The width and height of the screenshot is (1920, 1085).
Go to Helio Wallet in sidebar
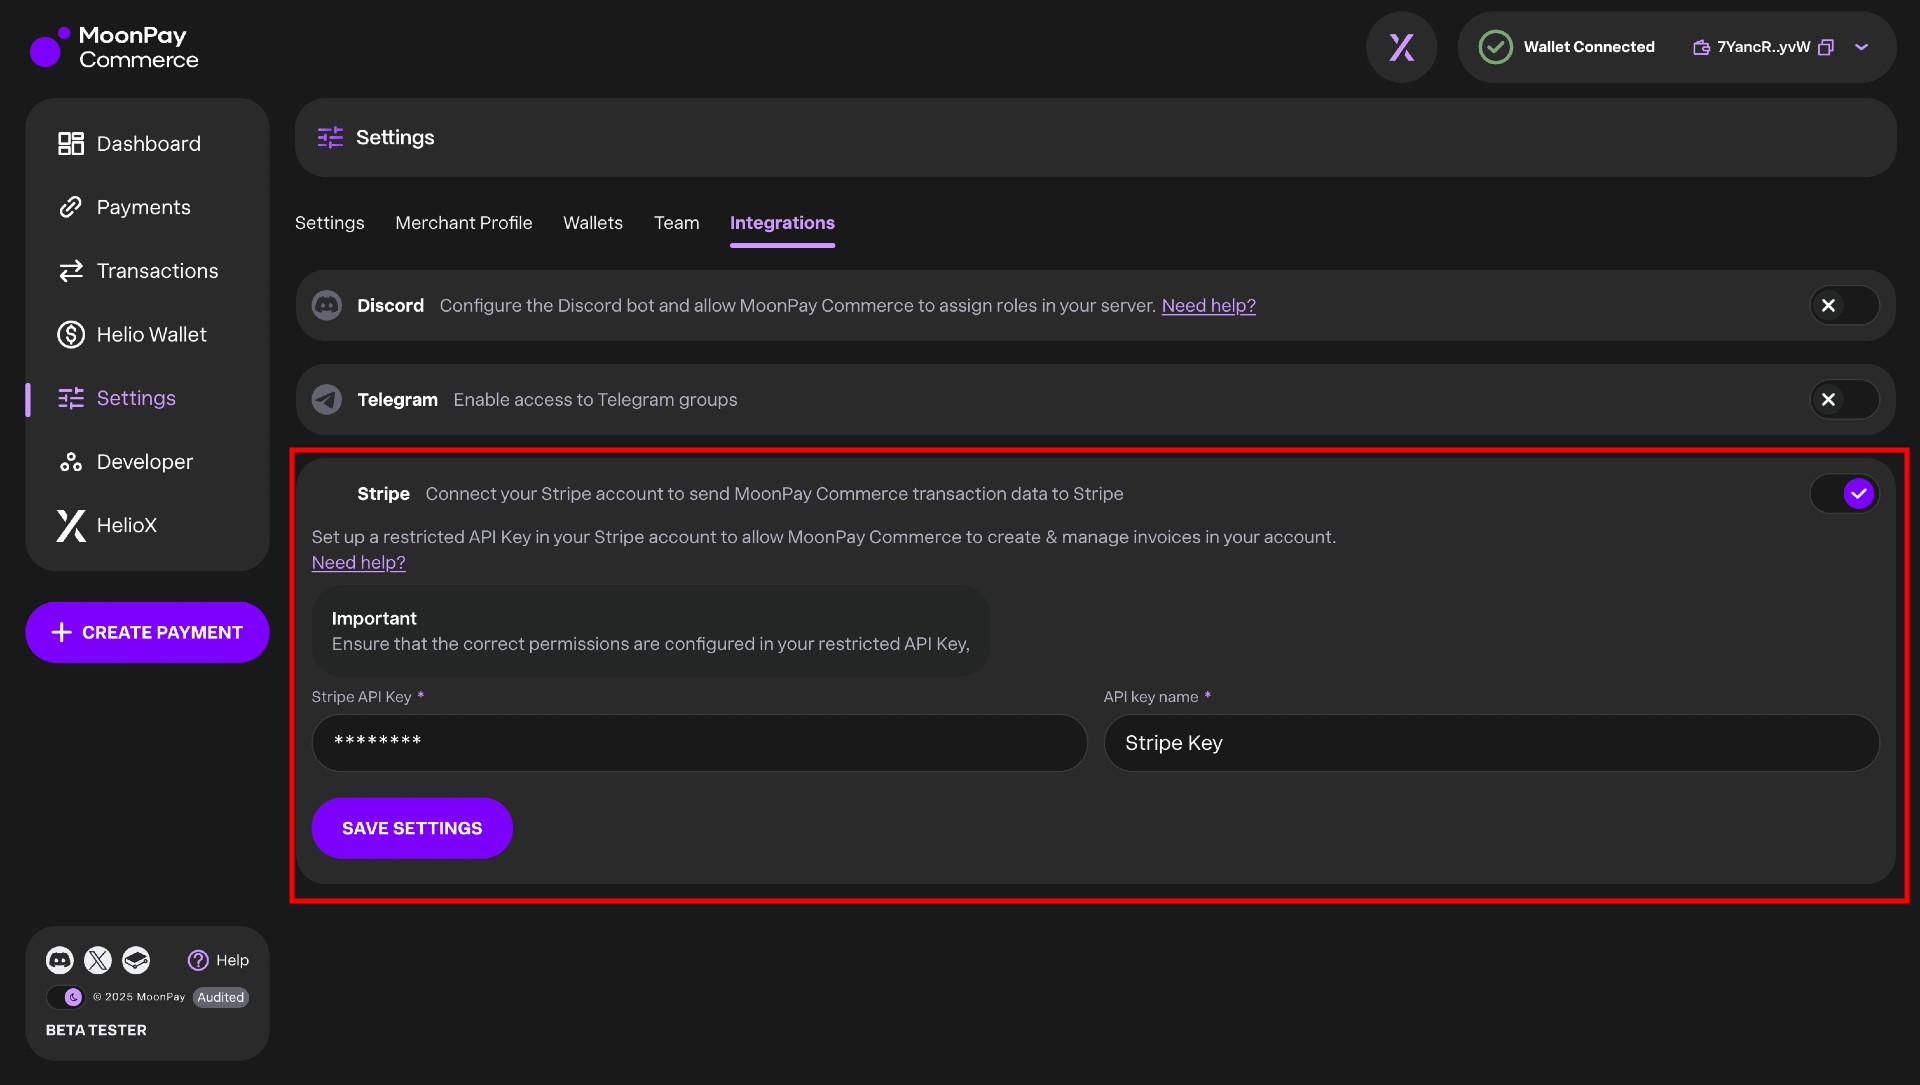coord(151,334)
